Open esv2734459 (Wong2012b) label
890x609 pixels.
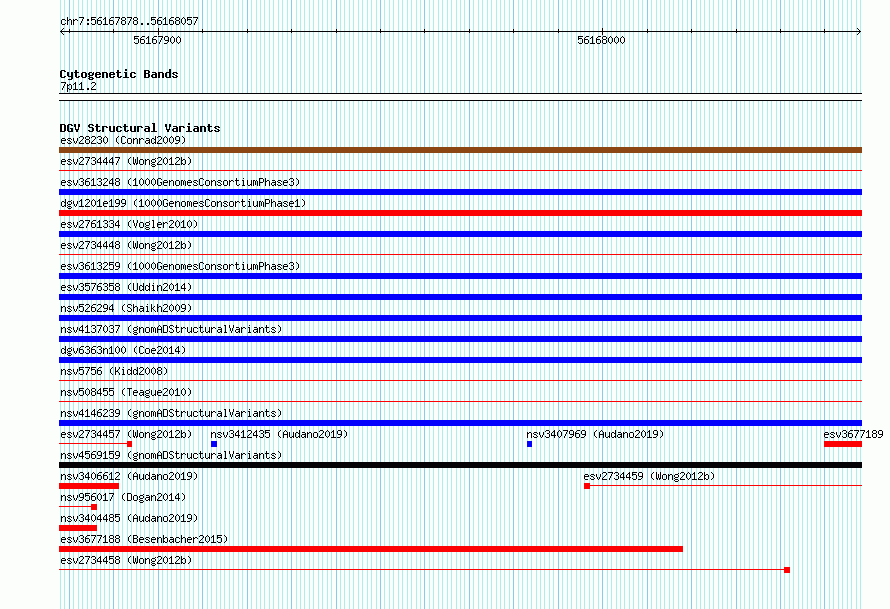[x=649, y=476]
